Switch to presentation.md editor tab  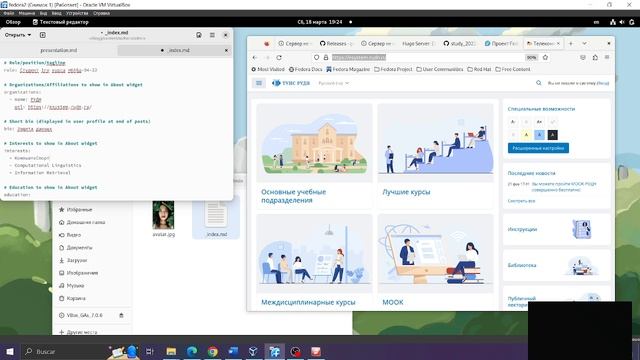(59, 50)
